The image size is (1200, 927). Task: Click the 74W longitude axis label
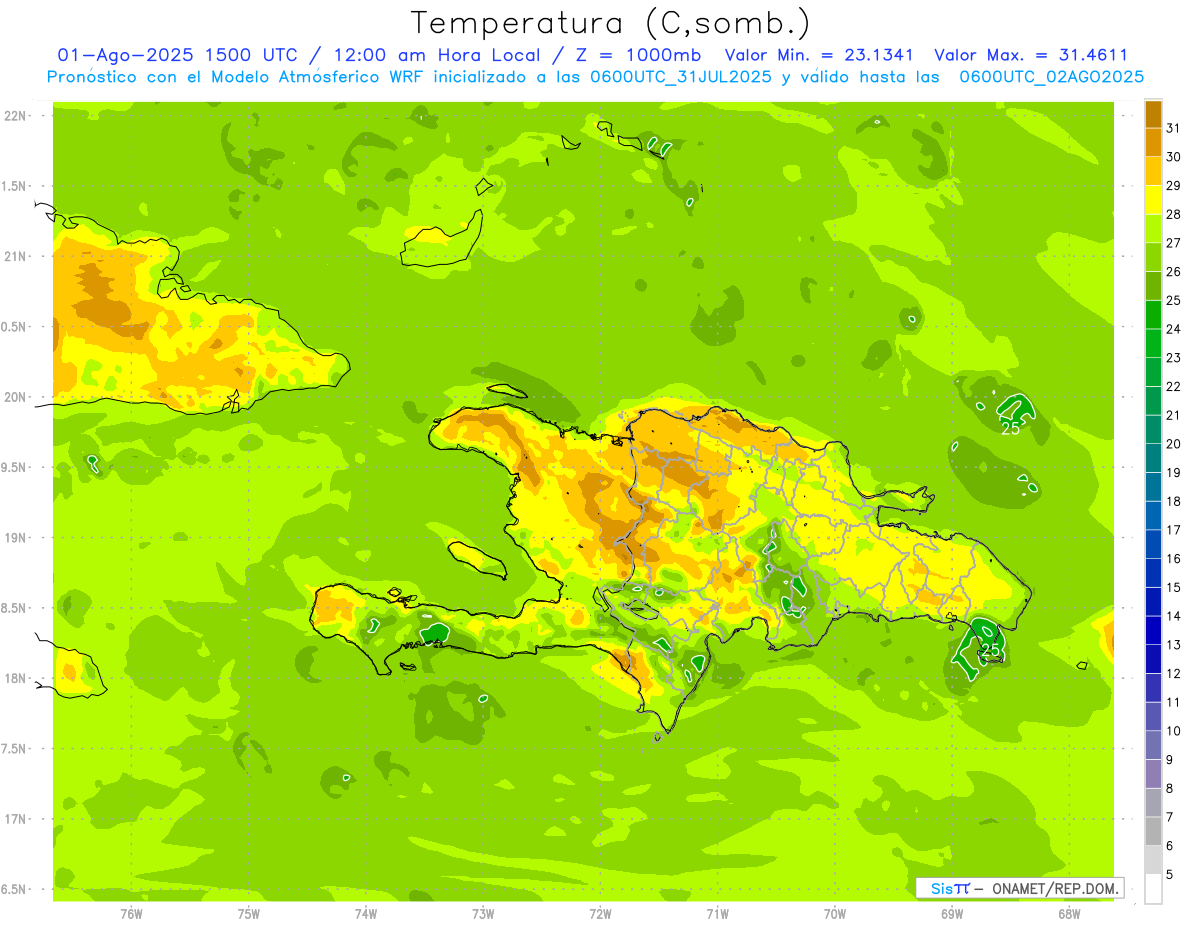click(x=366, y=914)
